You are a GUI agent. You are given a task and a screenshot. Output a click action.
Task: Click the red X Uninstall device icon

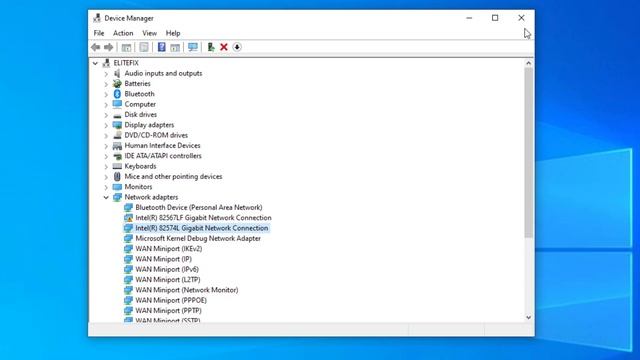tap(224, 47)
